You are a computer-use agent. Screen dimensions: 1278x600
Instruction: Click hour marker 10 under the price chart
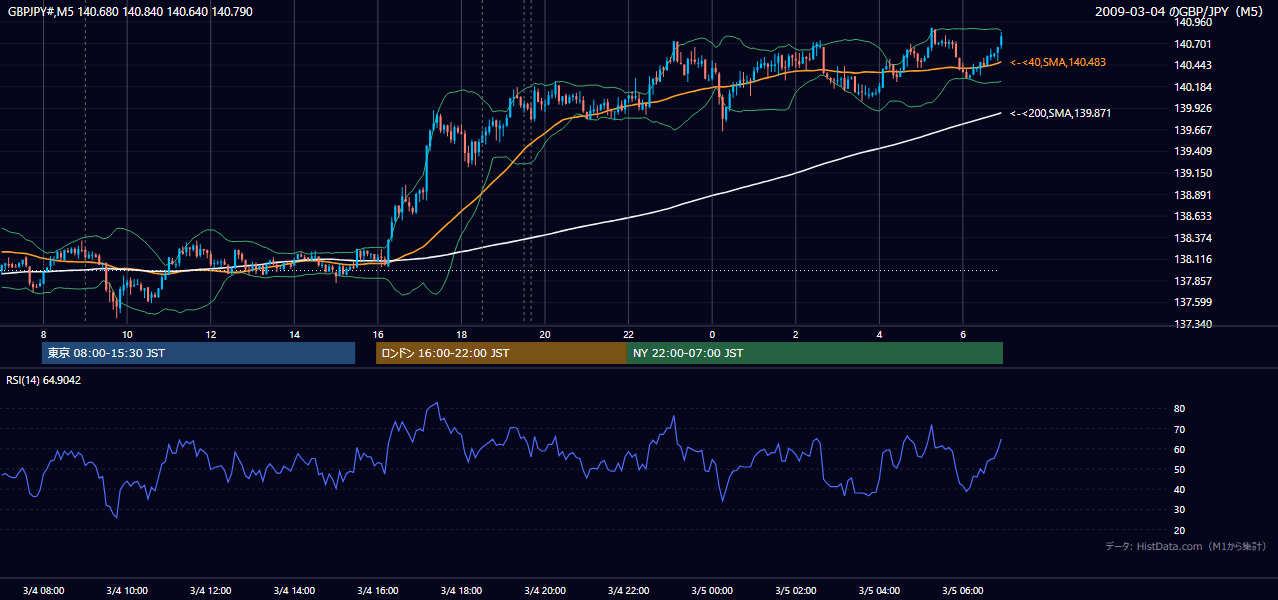tap(127, 334)
